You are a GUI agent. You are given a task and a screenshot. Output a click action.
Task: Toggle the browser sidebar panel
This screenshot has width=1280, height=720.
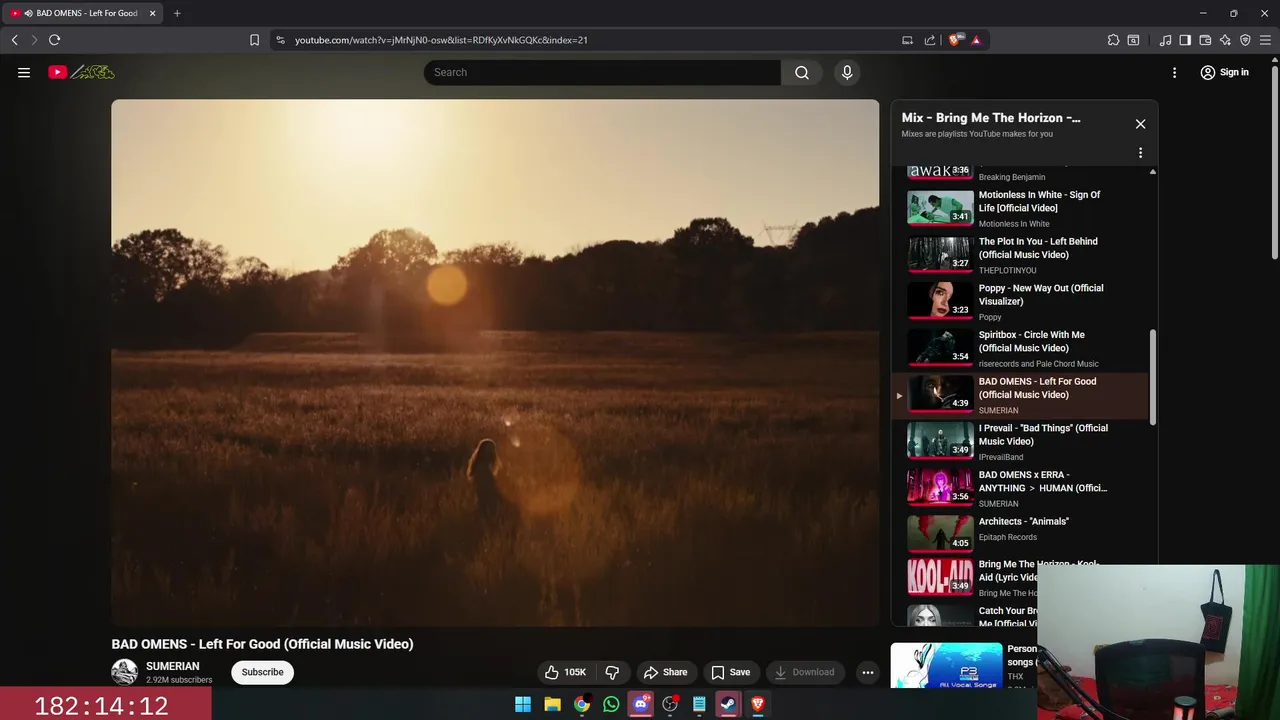coord(1185,40)
